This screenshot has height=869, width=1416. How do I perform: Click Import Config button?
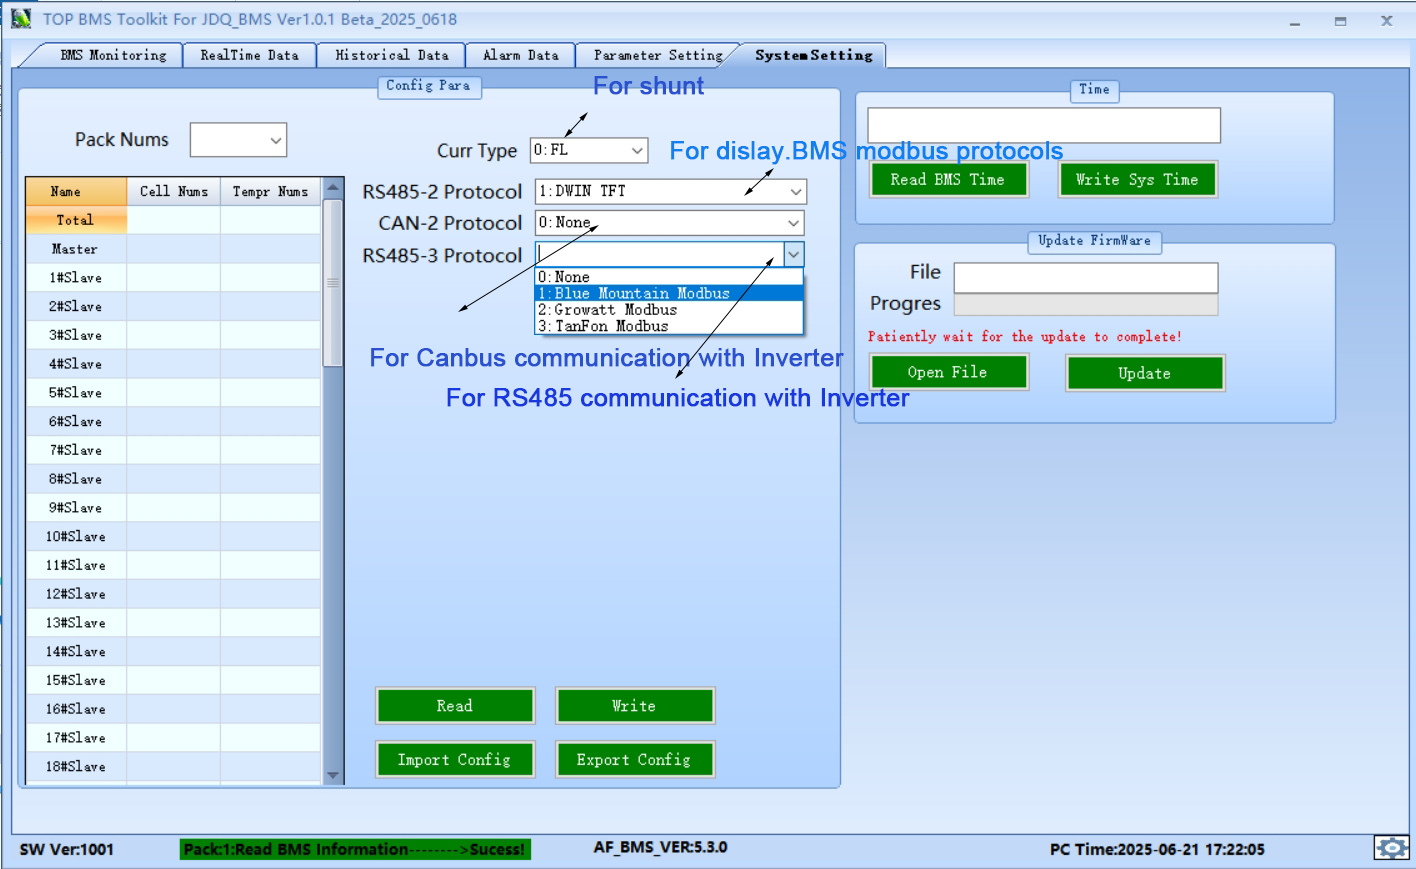455,760
